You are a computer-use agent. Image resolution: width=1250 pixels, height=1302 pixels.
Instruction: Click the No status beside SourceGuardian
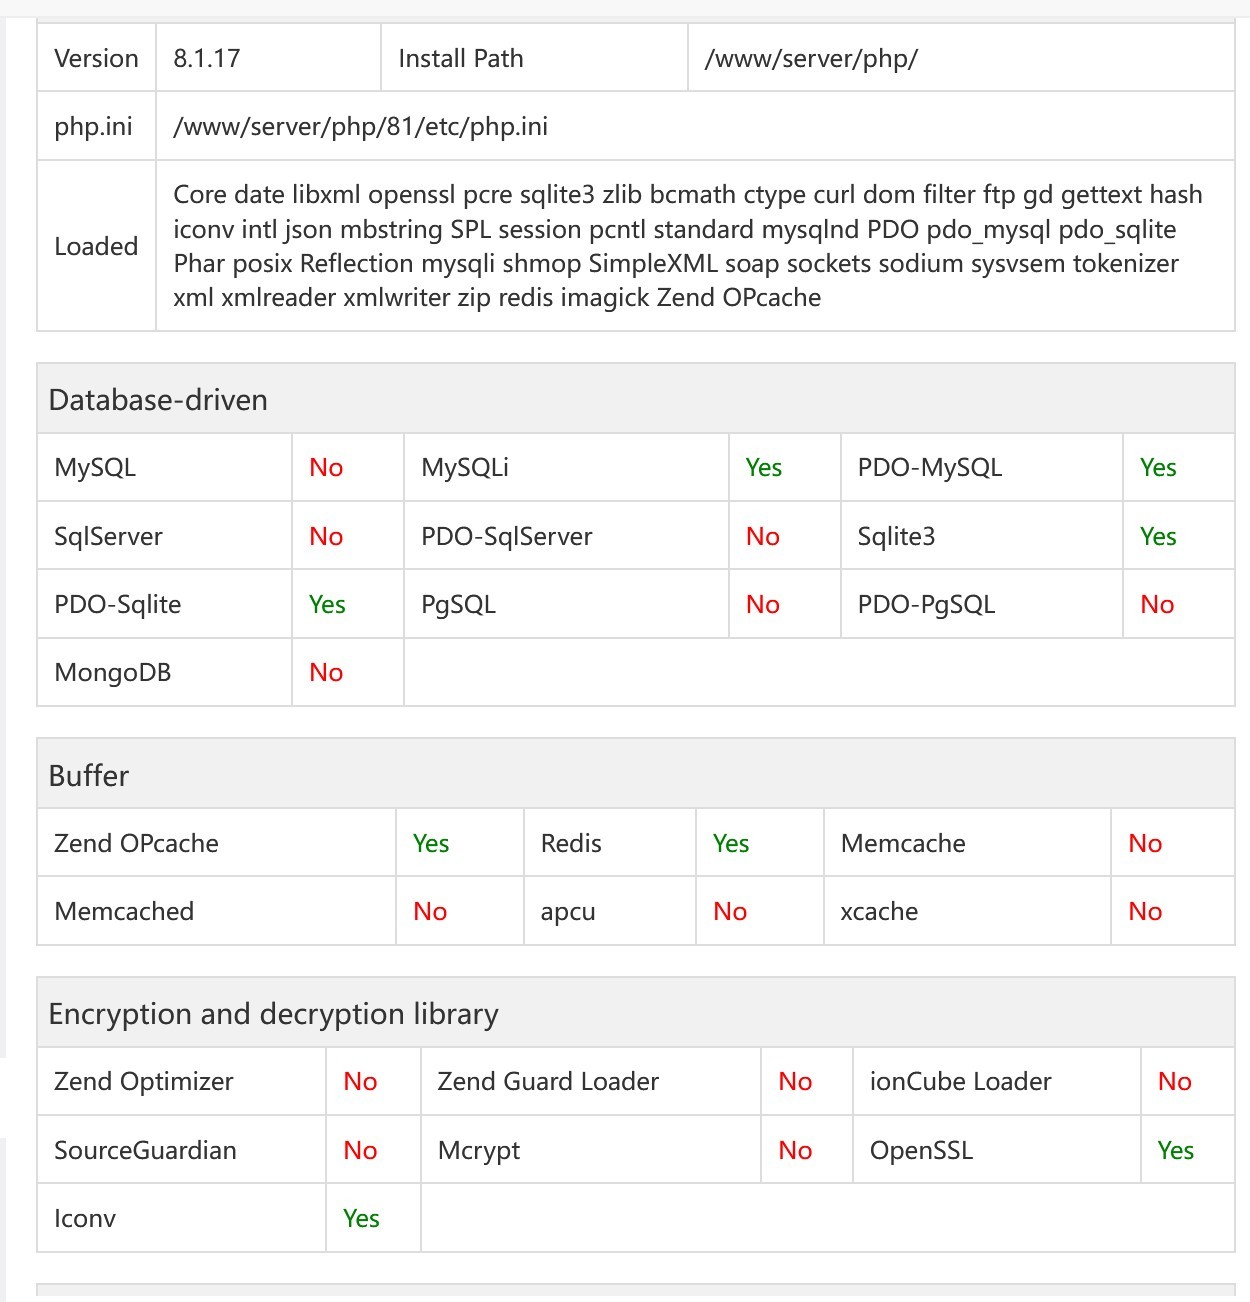pyautogui.click(x=360, y=1151)
